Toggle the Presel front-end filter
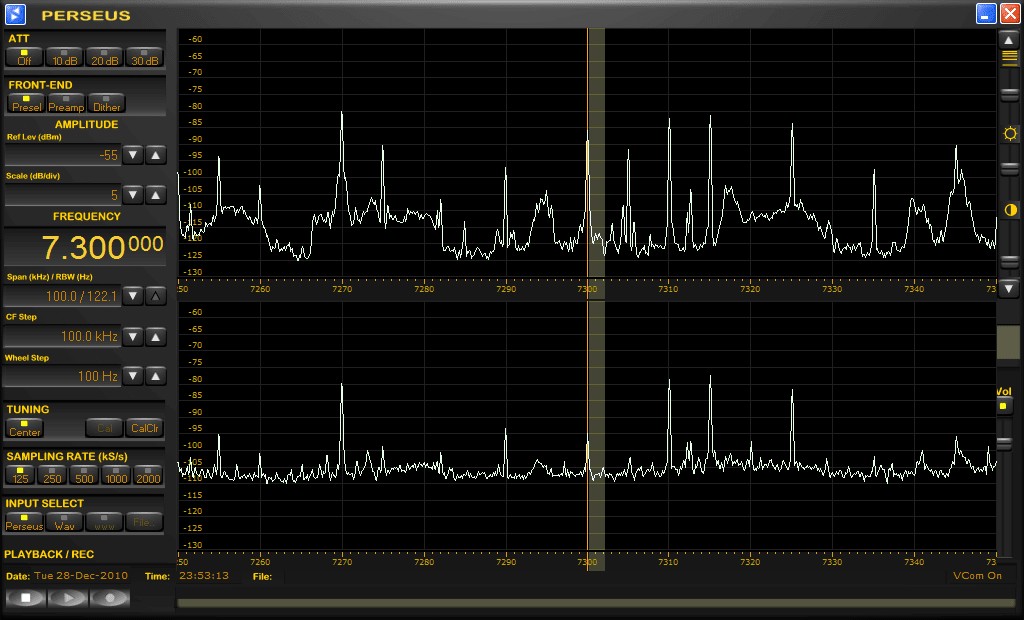 26,103
